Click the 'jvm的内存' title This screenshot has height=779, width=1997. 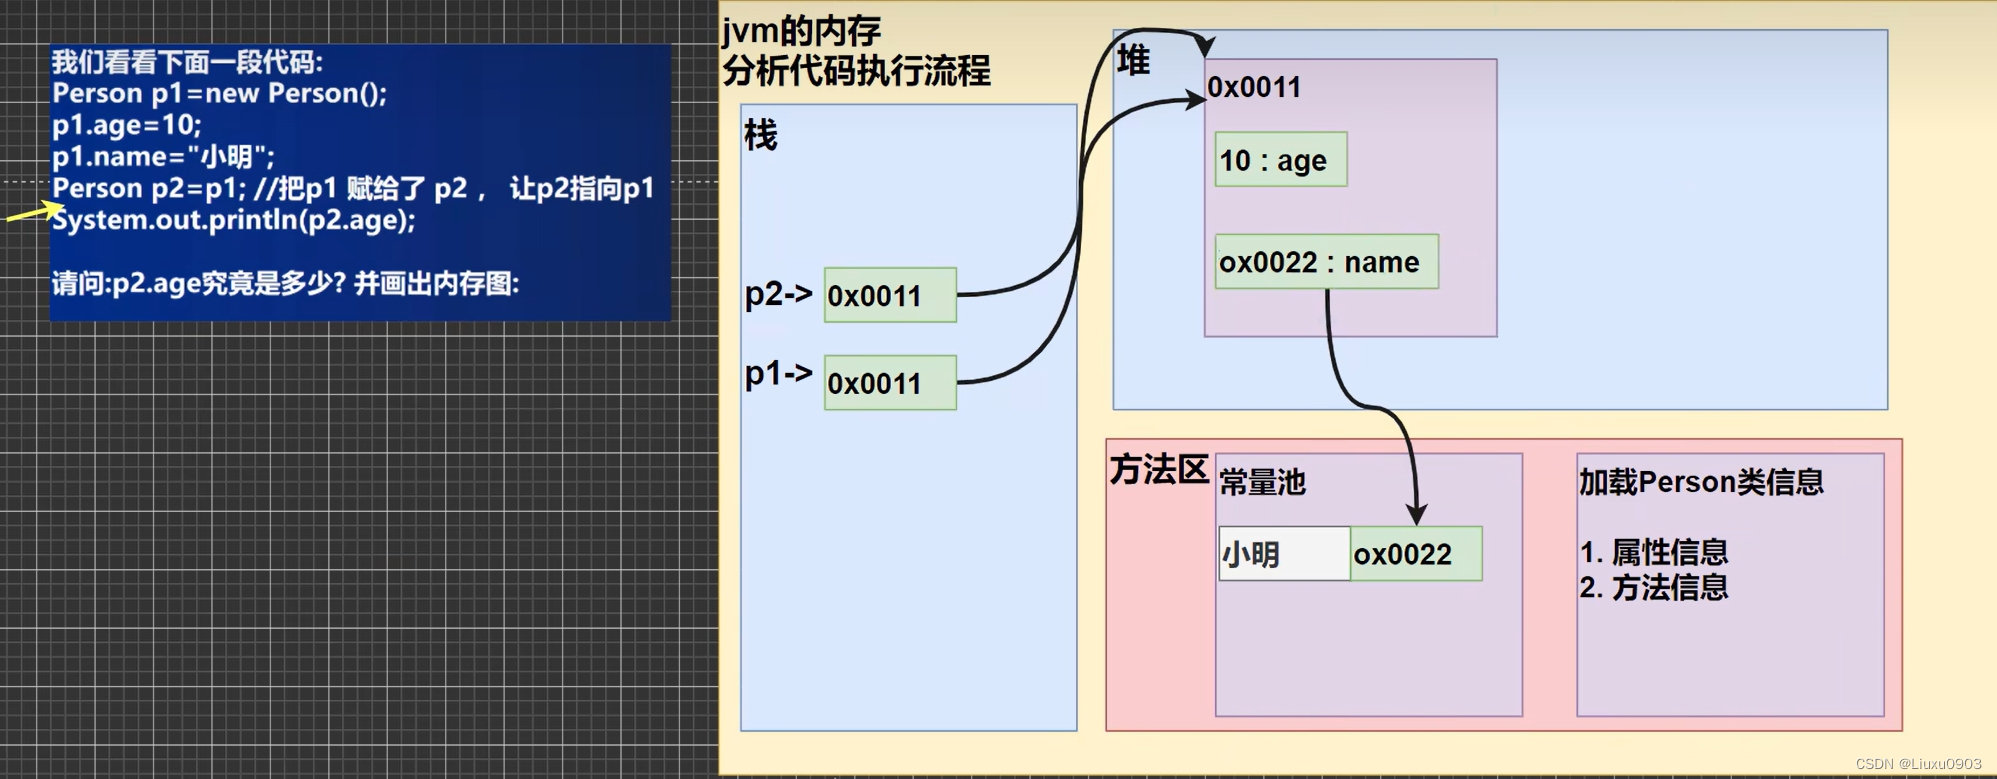(x=802, y=32)
